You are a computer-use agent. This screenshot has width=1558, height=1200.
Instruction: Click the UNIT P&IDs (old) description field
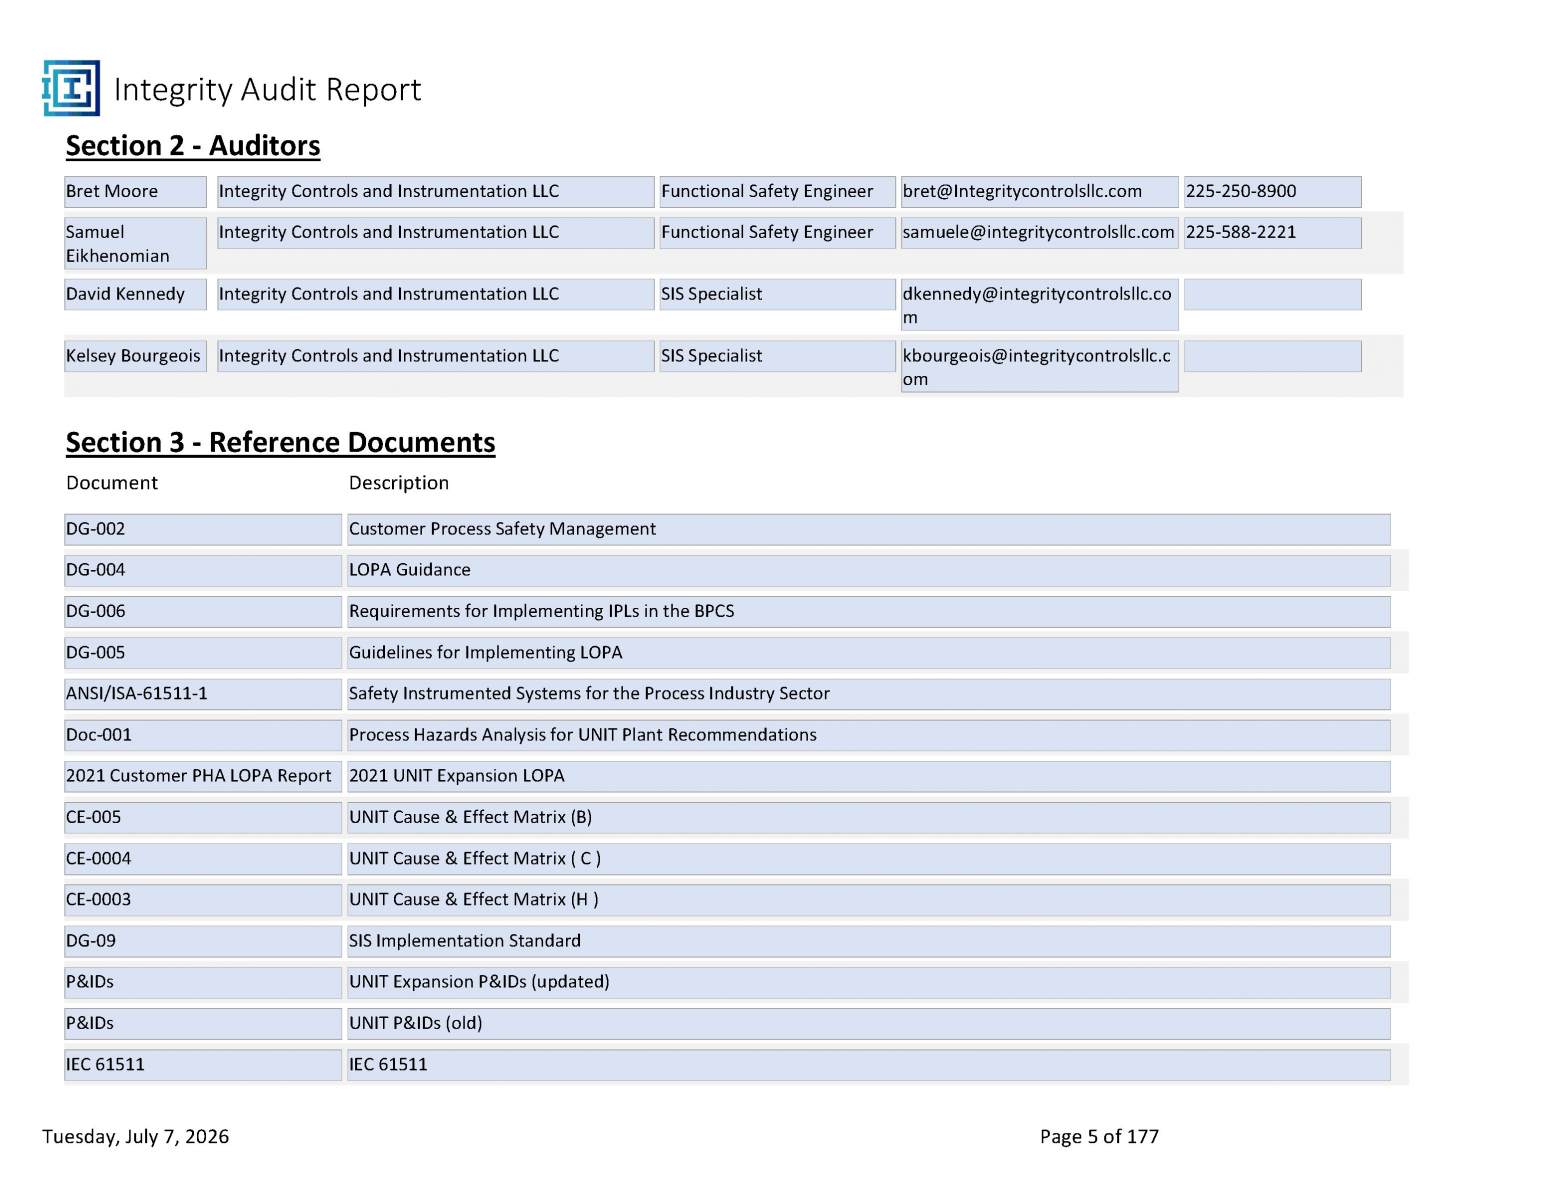click(x=868, y=1024)
